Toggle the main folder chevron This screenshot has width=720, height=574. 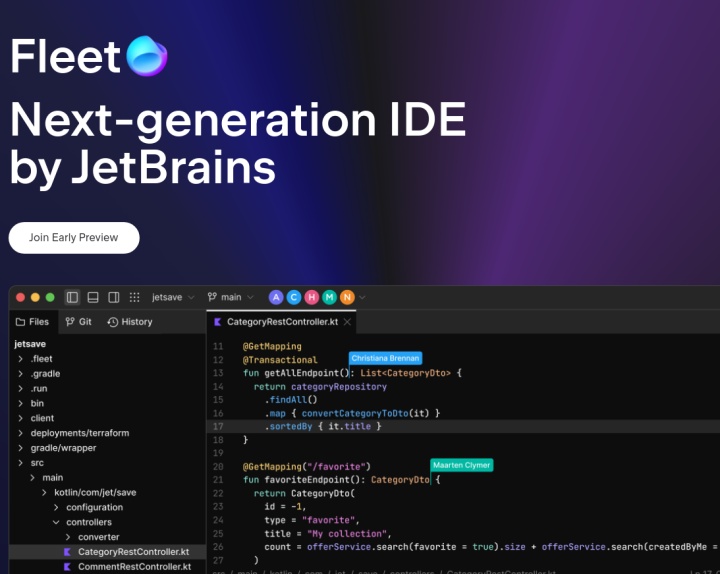32,478
